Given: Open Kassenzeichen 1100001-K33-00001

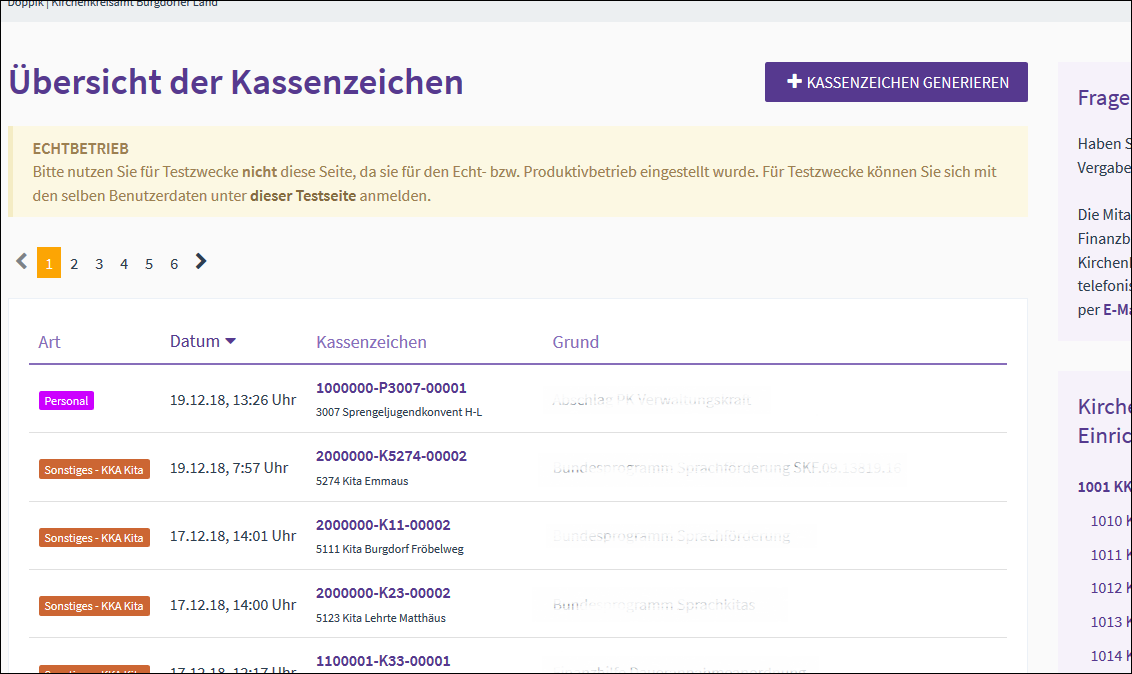Looking at the screenshot, I should point(383,661).
